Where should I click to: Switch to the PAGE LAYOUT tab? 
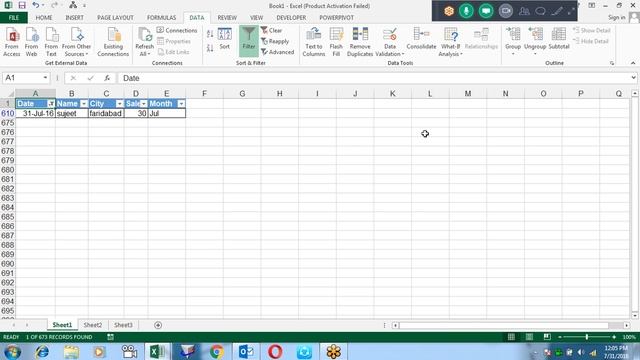pos(115,18)
